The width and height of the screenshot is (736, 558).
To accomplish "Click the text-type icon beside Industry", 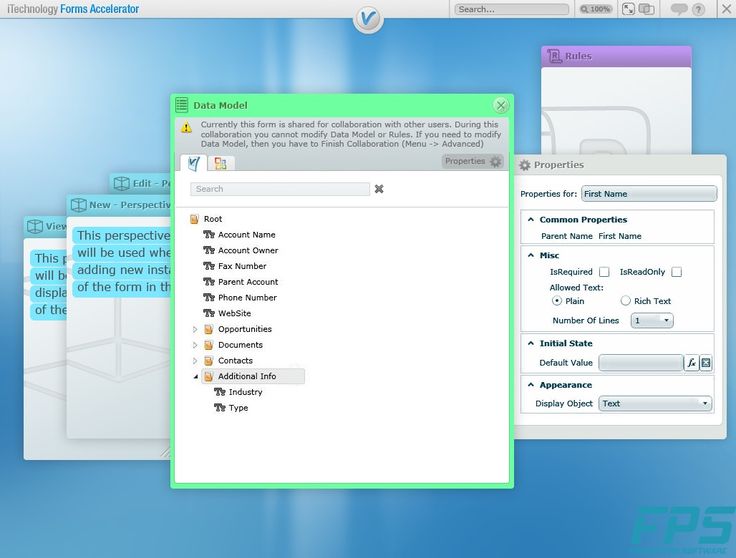I will pyautogui.click(x=220, y=392).
